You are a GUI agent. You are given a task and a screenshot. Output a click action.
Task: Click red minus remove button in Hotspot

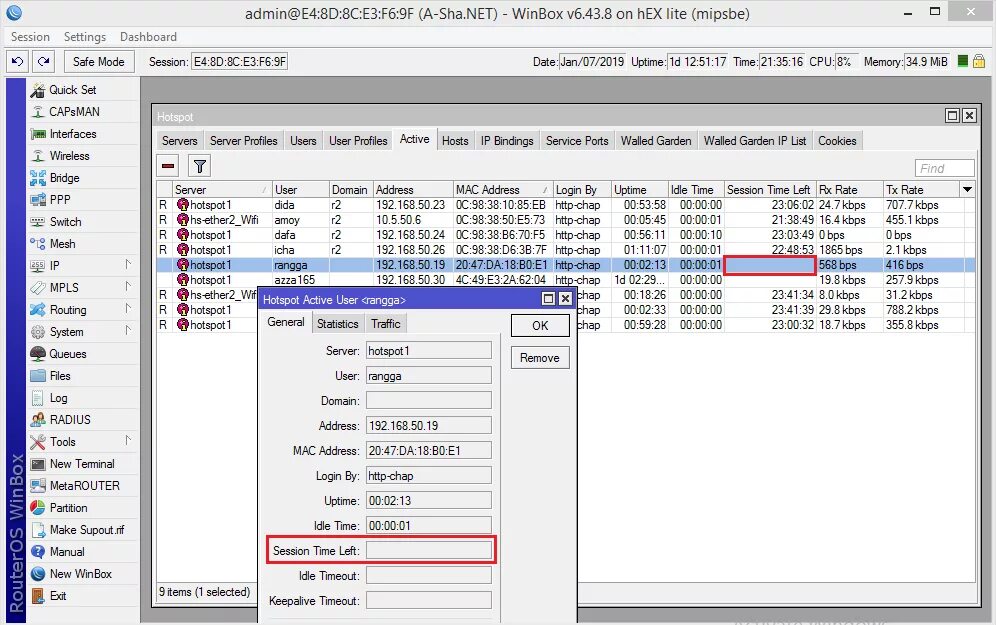[168, 166]
